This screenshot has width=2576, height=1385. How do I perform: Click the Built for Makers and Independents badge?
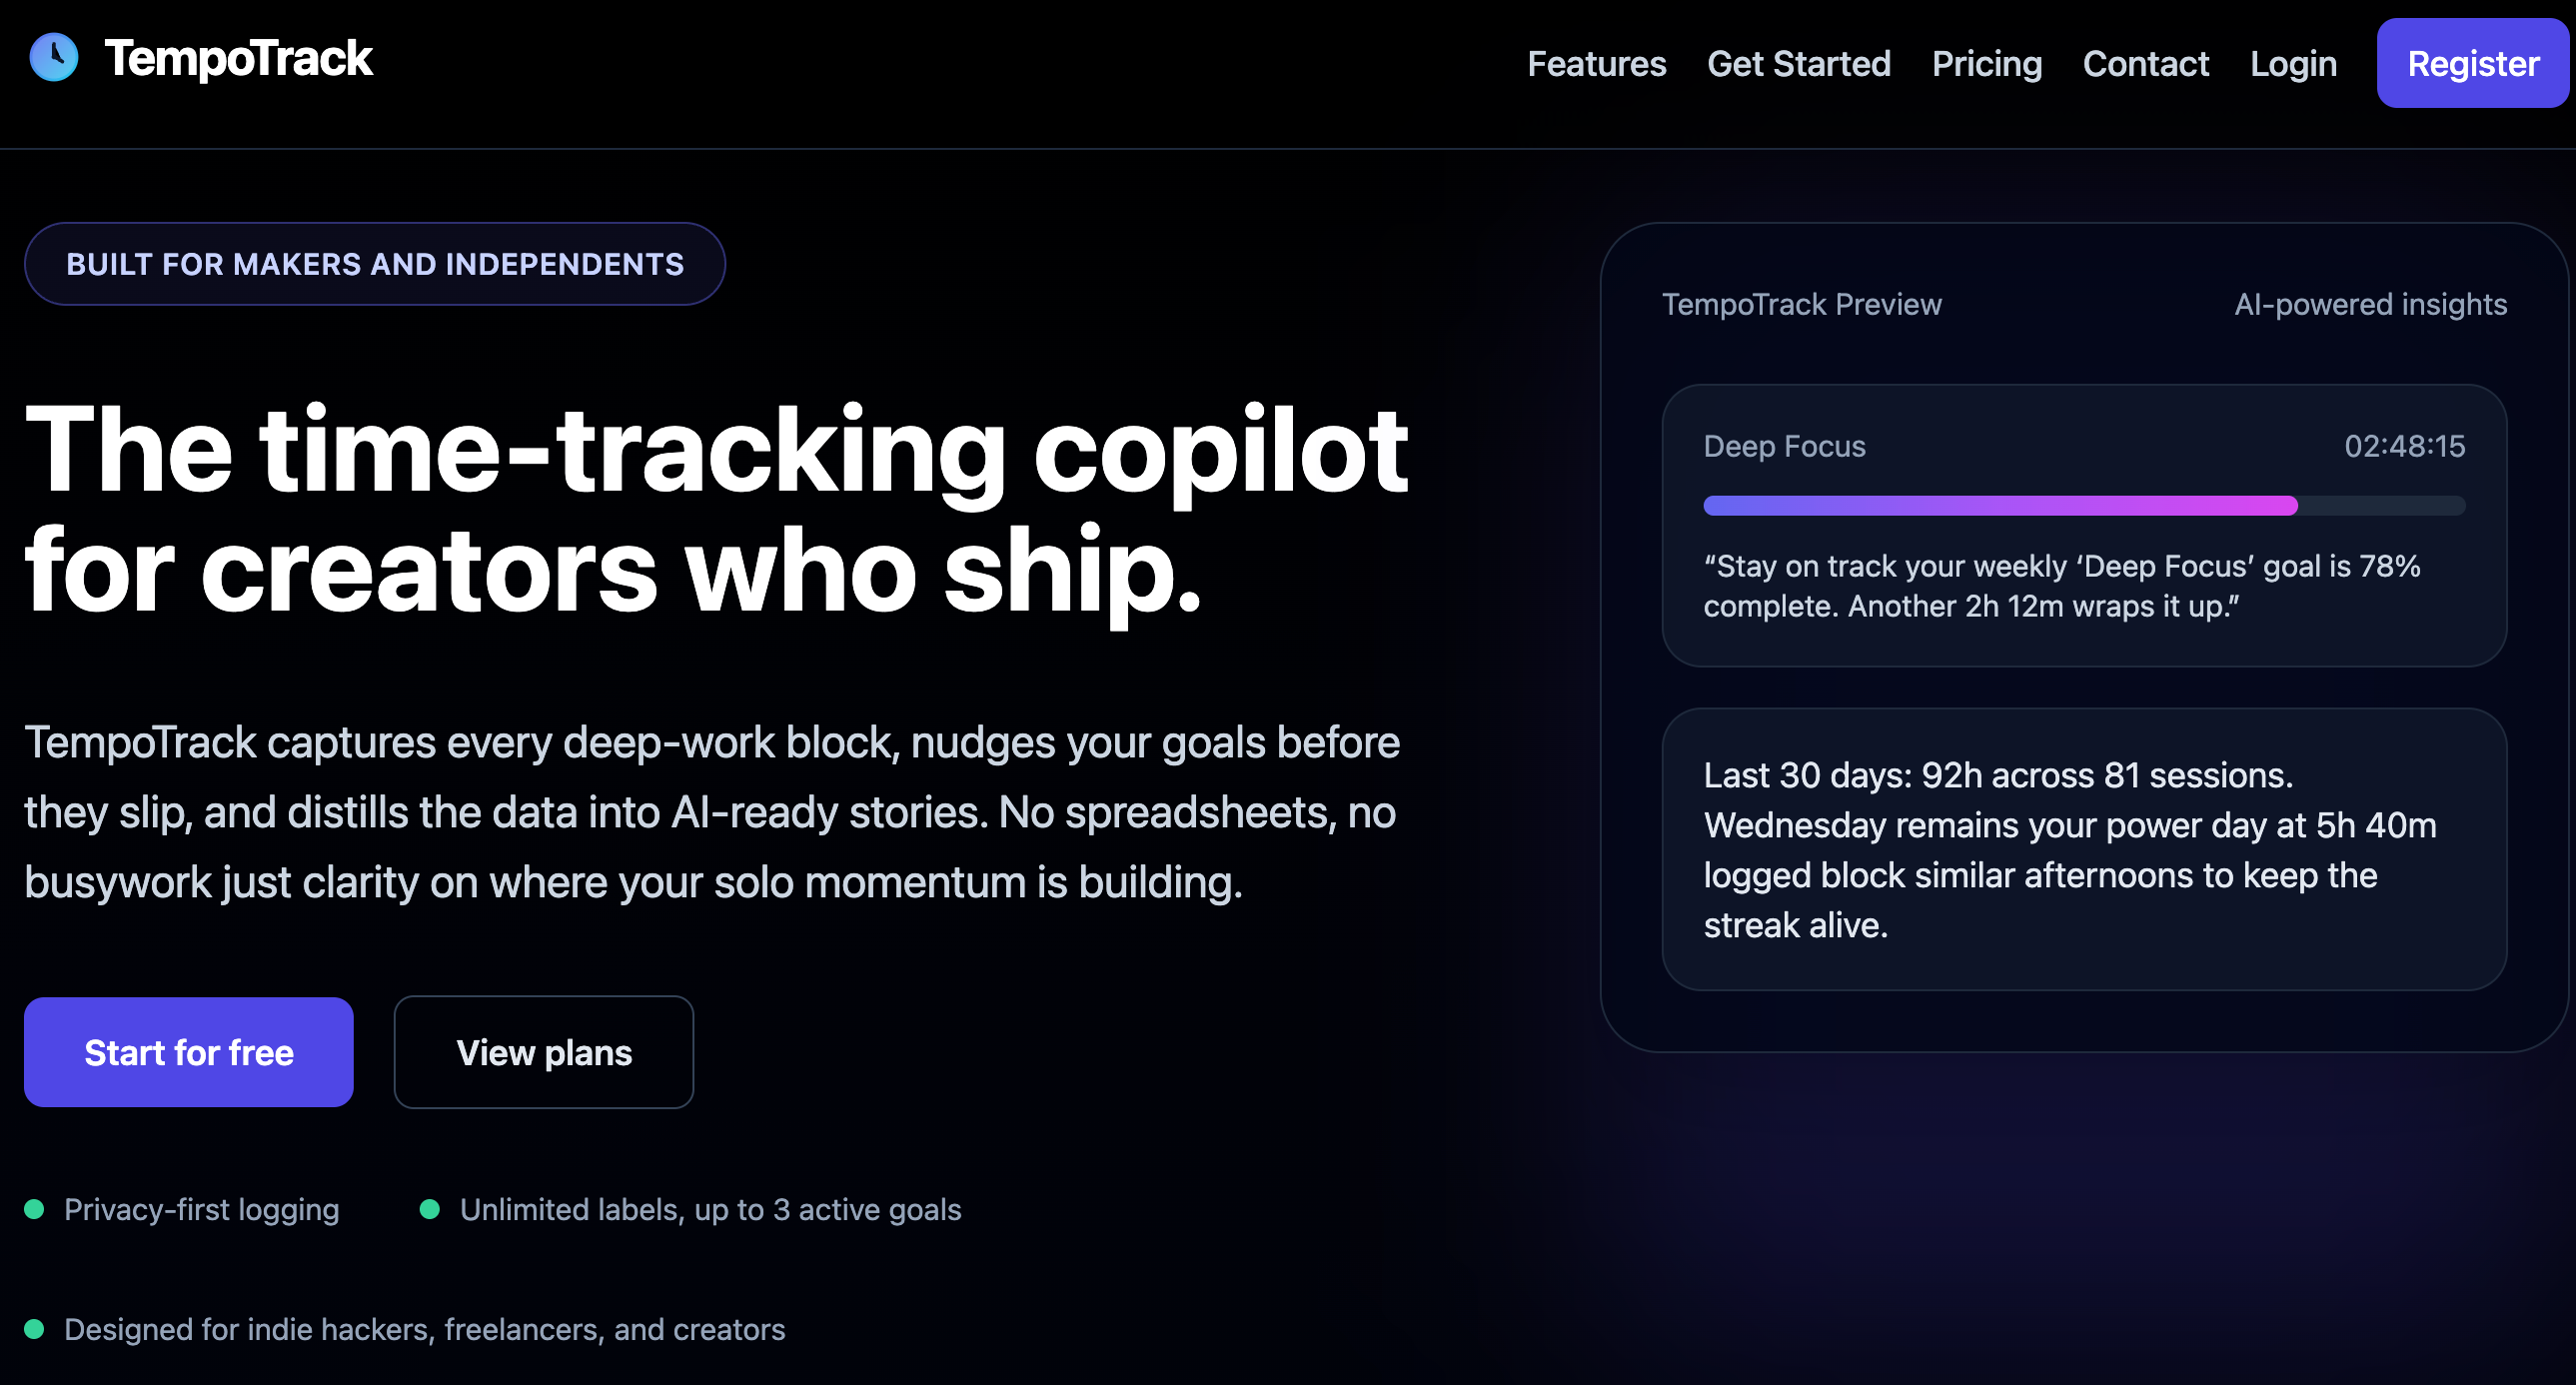(x=375, y=264)
